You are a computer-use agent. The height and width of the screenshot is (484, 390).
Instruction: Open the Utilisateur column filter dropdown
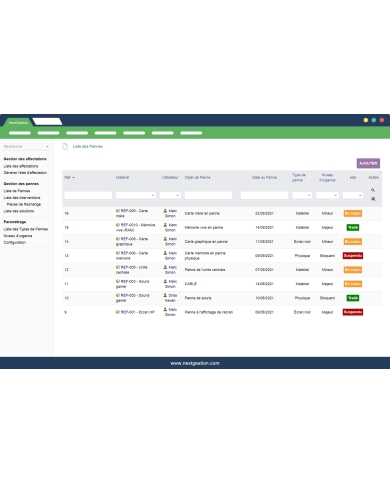click(170, 195)
